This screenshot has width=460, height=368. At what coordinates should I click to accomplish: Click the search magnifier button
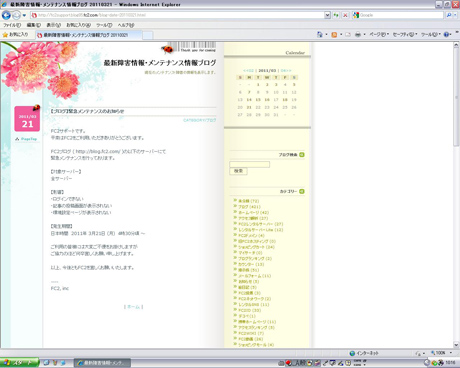(449, 15)
